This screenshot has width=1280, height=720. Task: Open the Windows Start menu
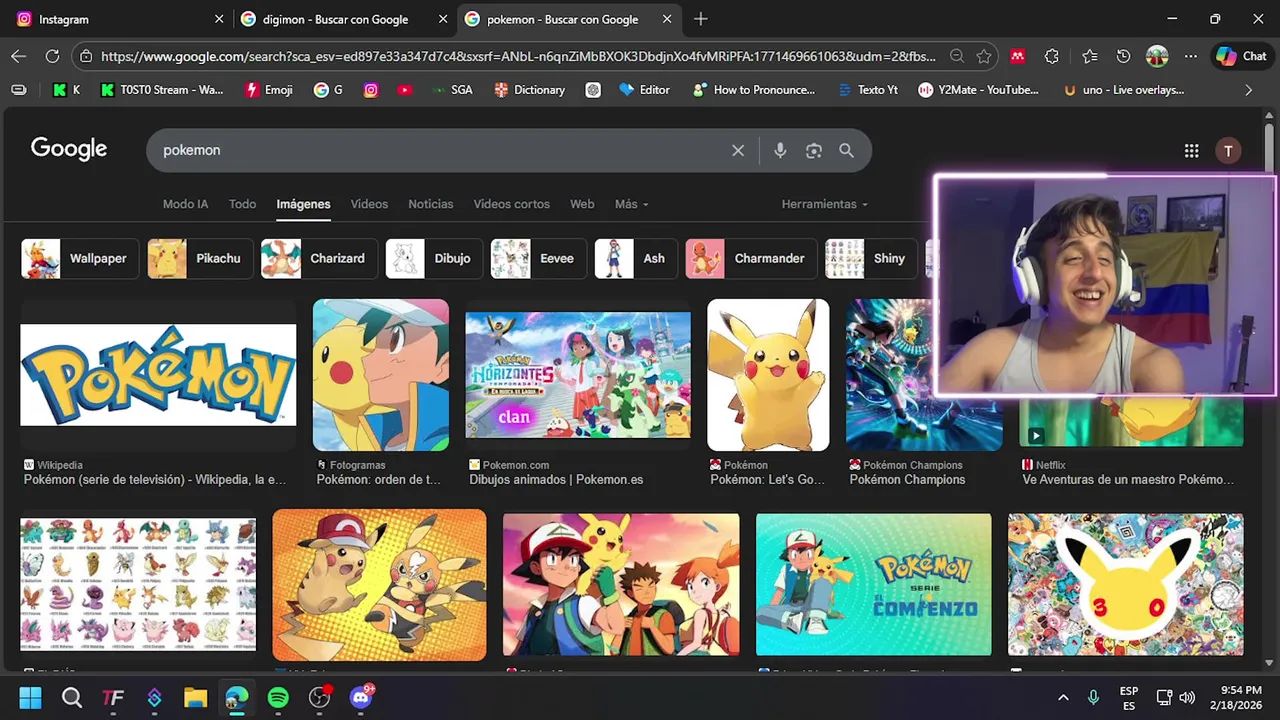30,697
